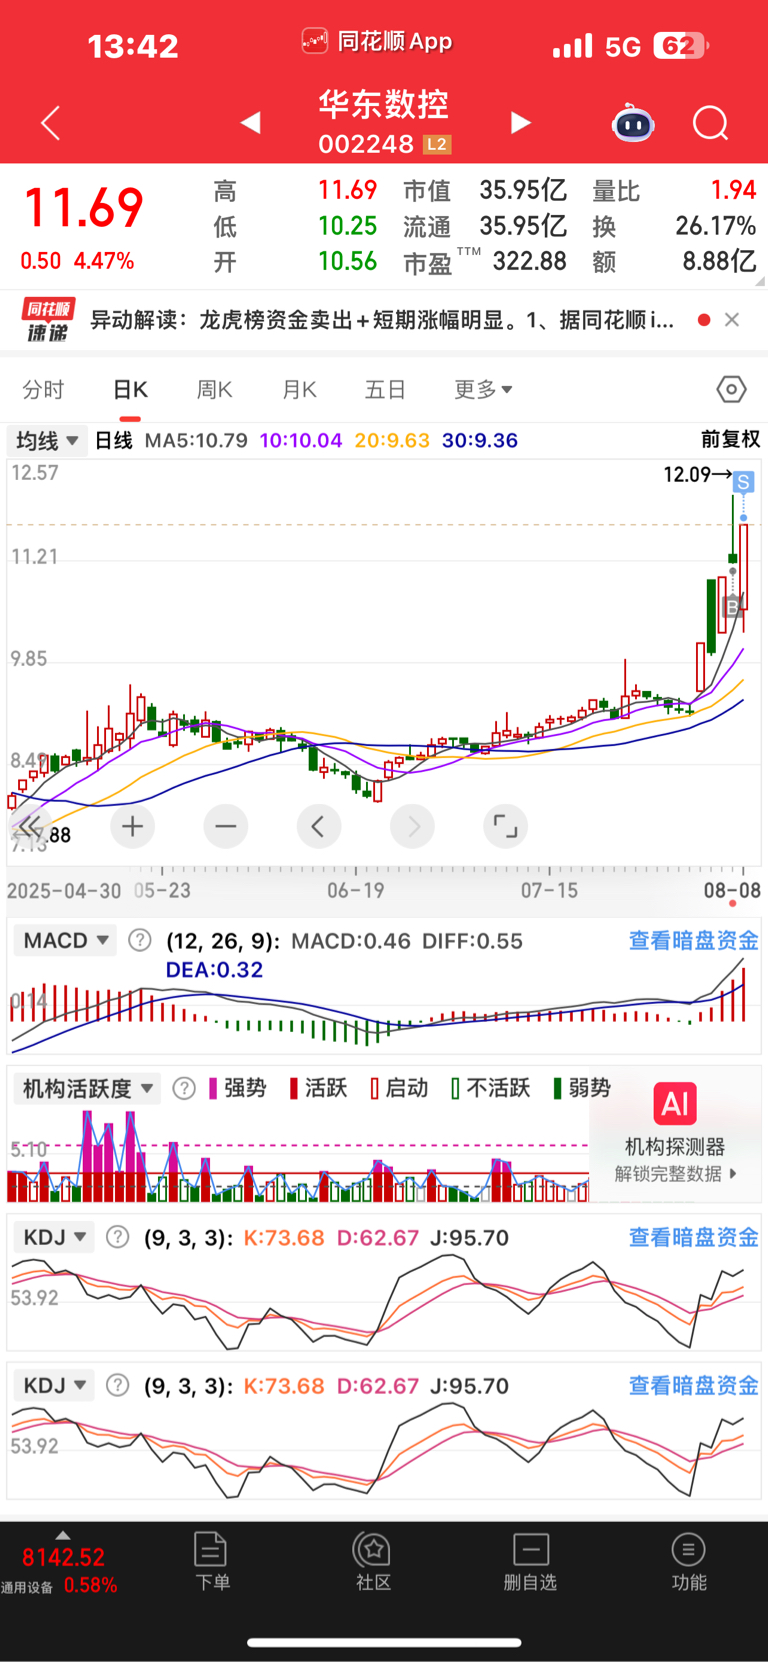This screenshot has width=768, height=1662.
Task: Open 机构活跃度 help question mark
Action: [184, 1088]
